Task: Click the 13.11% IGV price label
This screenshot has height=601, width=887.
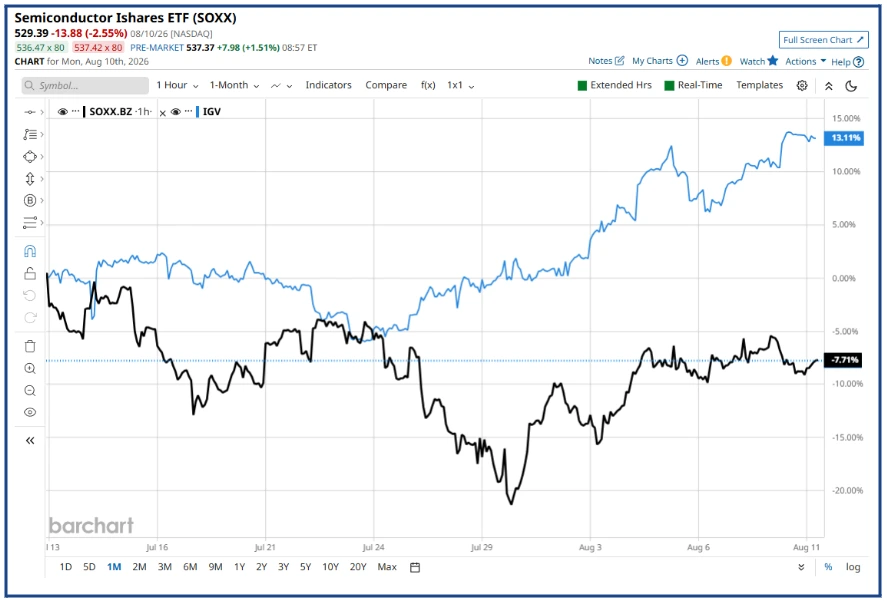Action: [844, 138]
